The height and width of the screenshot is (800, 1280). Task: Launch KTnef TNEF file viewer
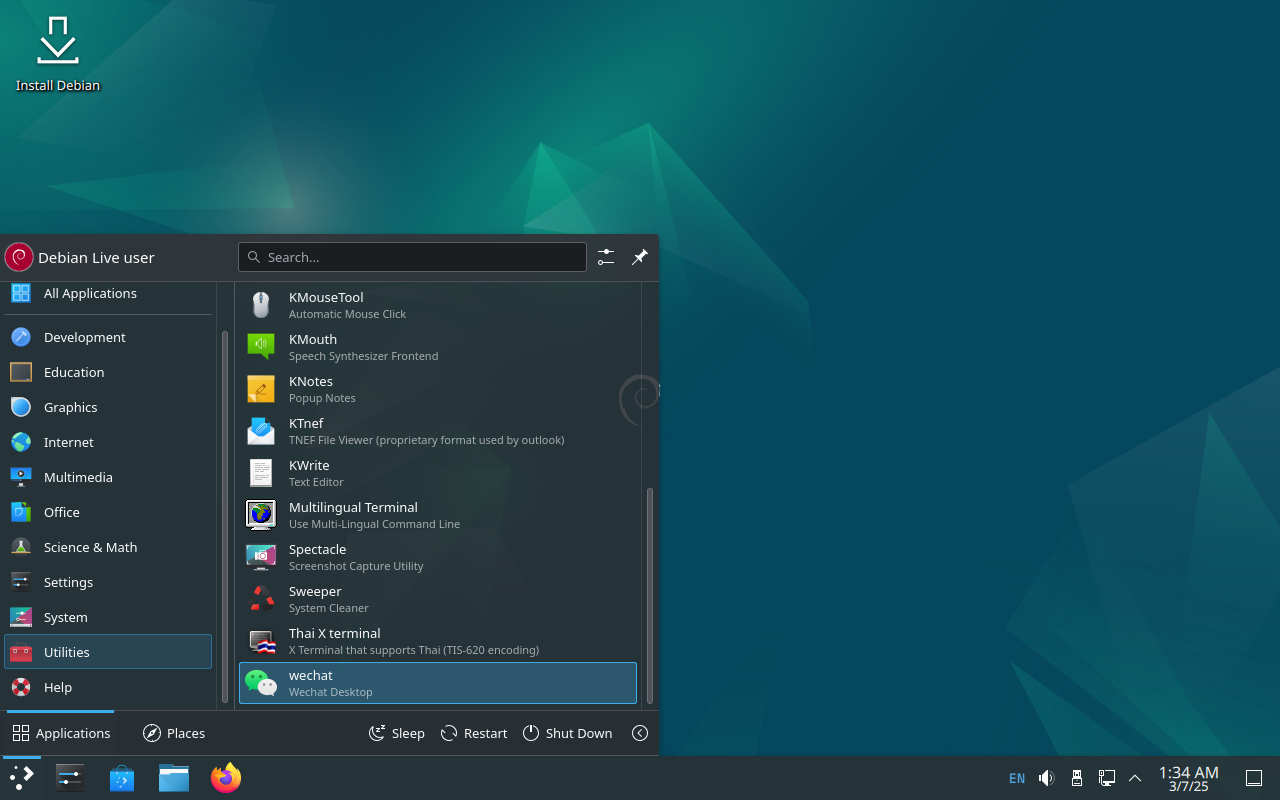coord(438,431)
